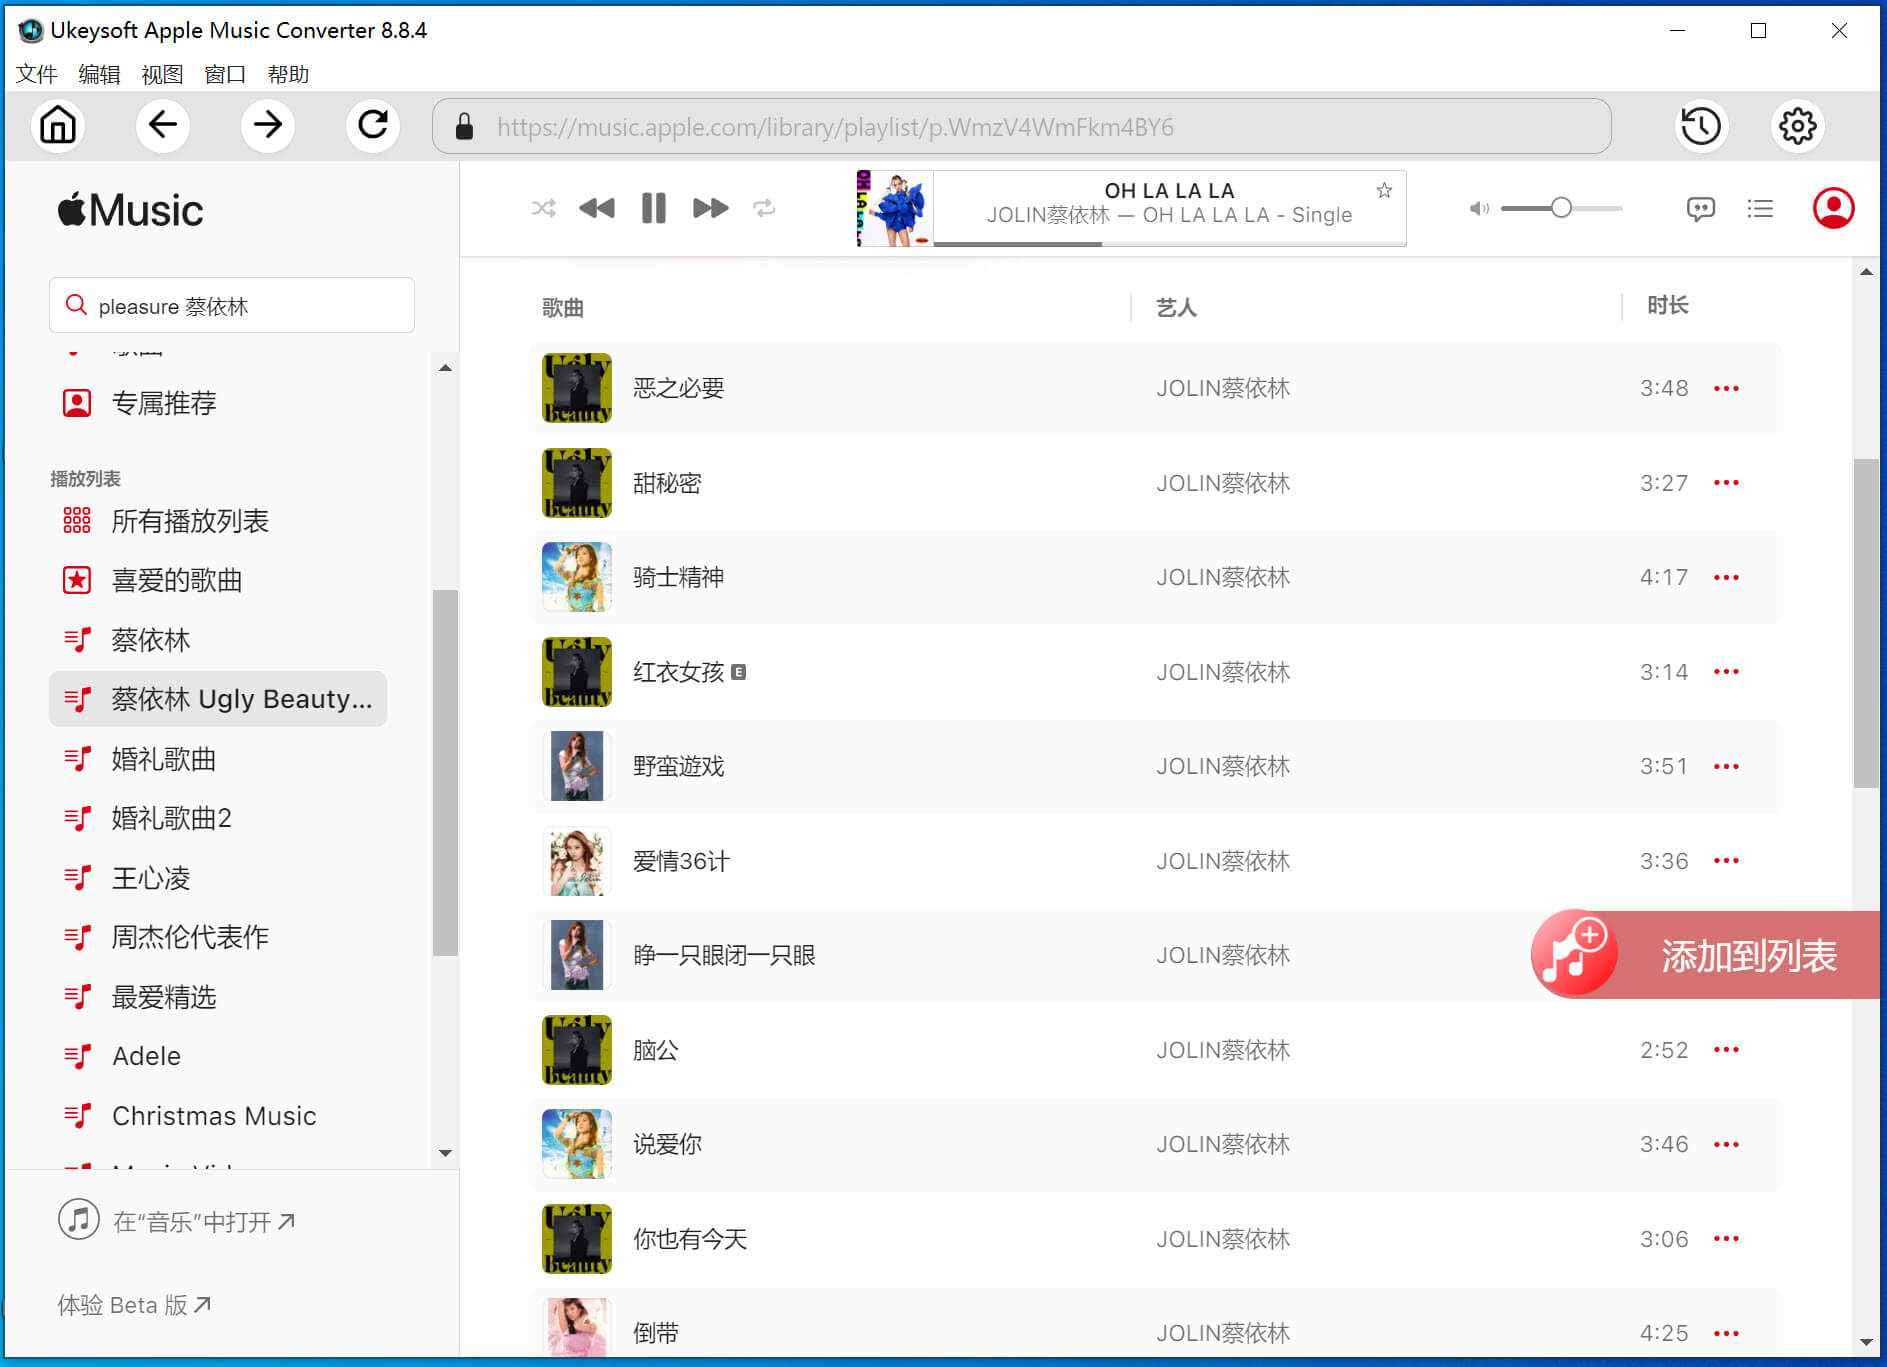Reload the page with refresh icon

pyautogui.click(x=373, y=126)
